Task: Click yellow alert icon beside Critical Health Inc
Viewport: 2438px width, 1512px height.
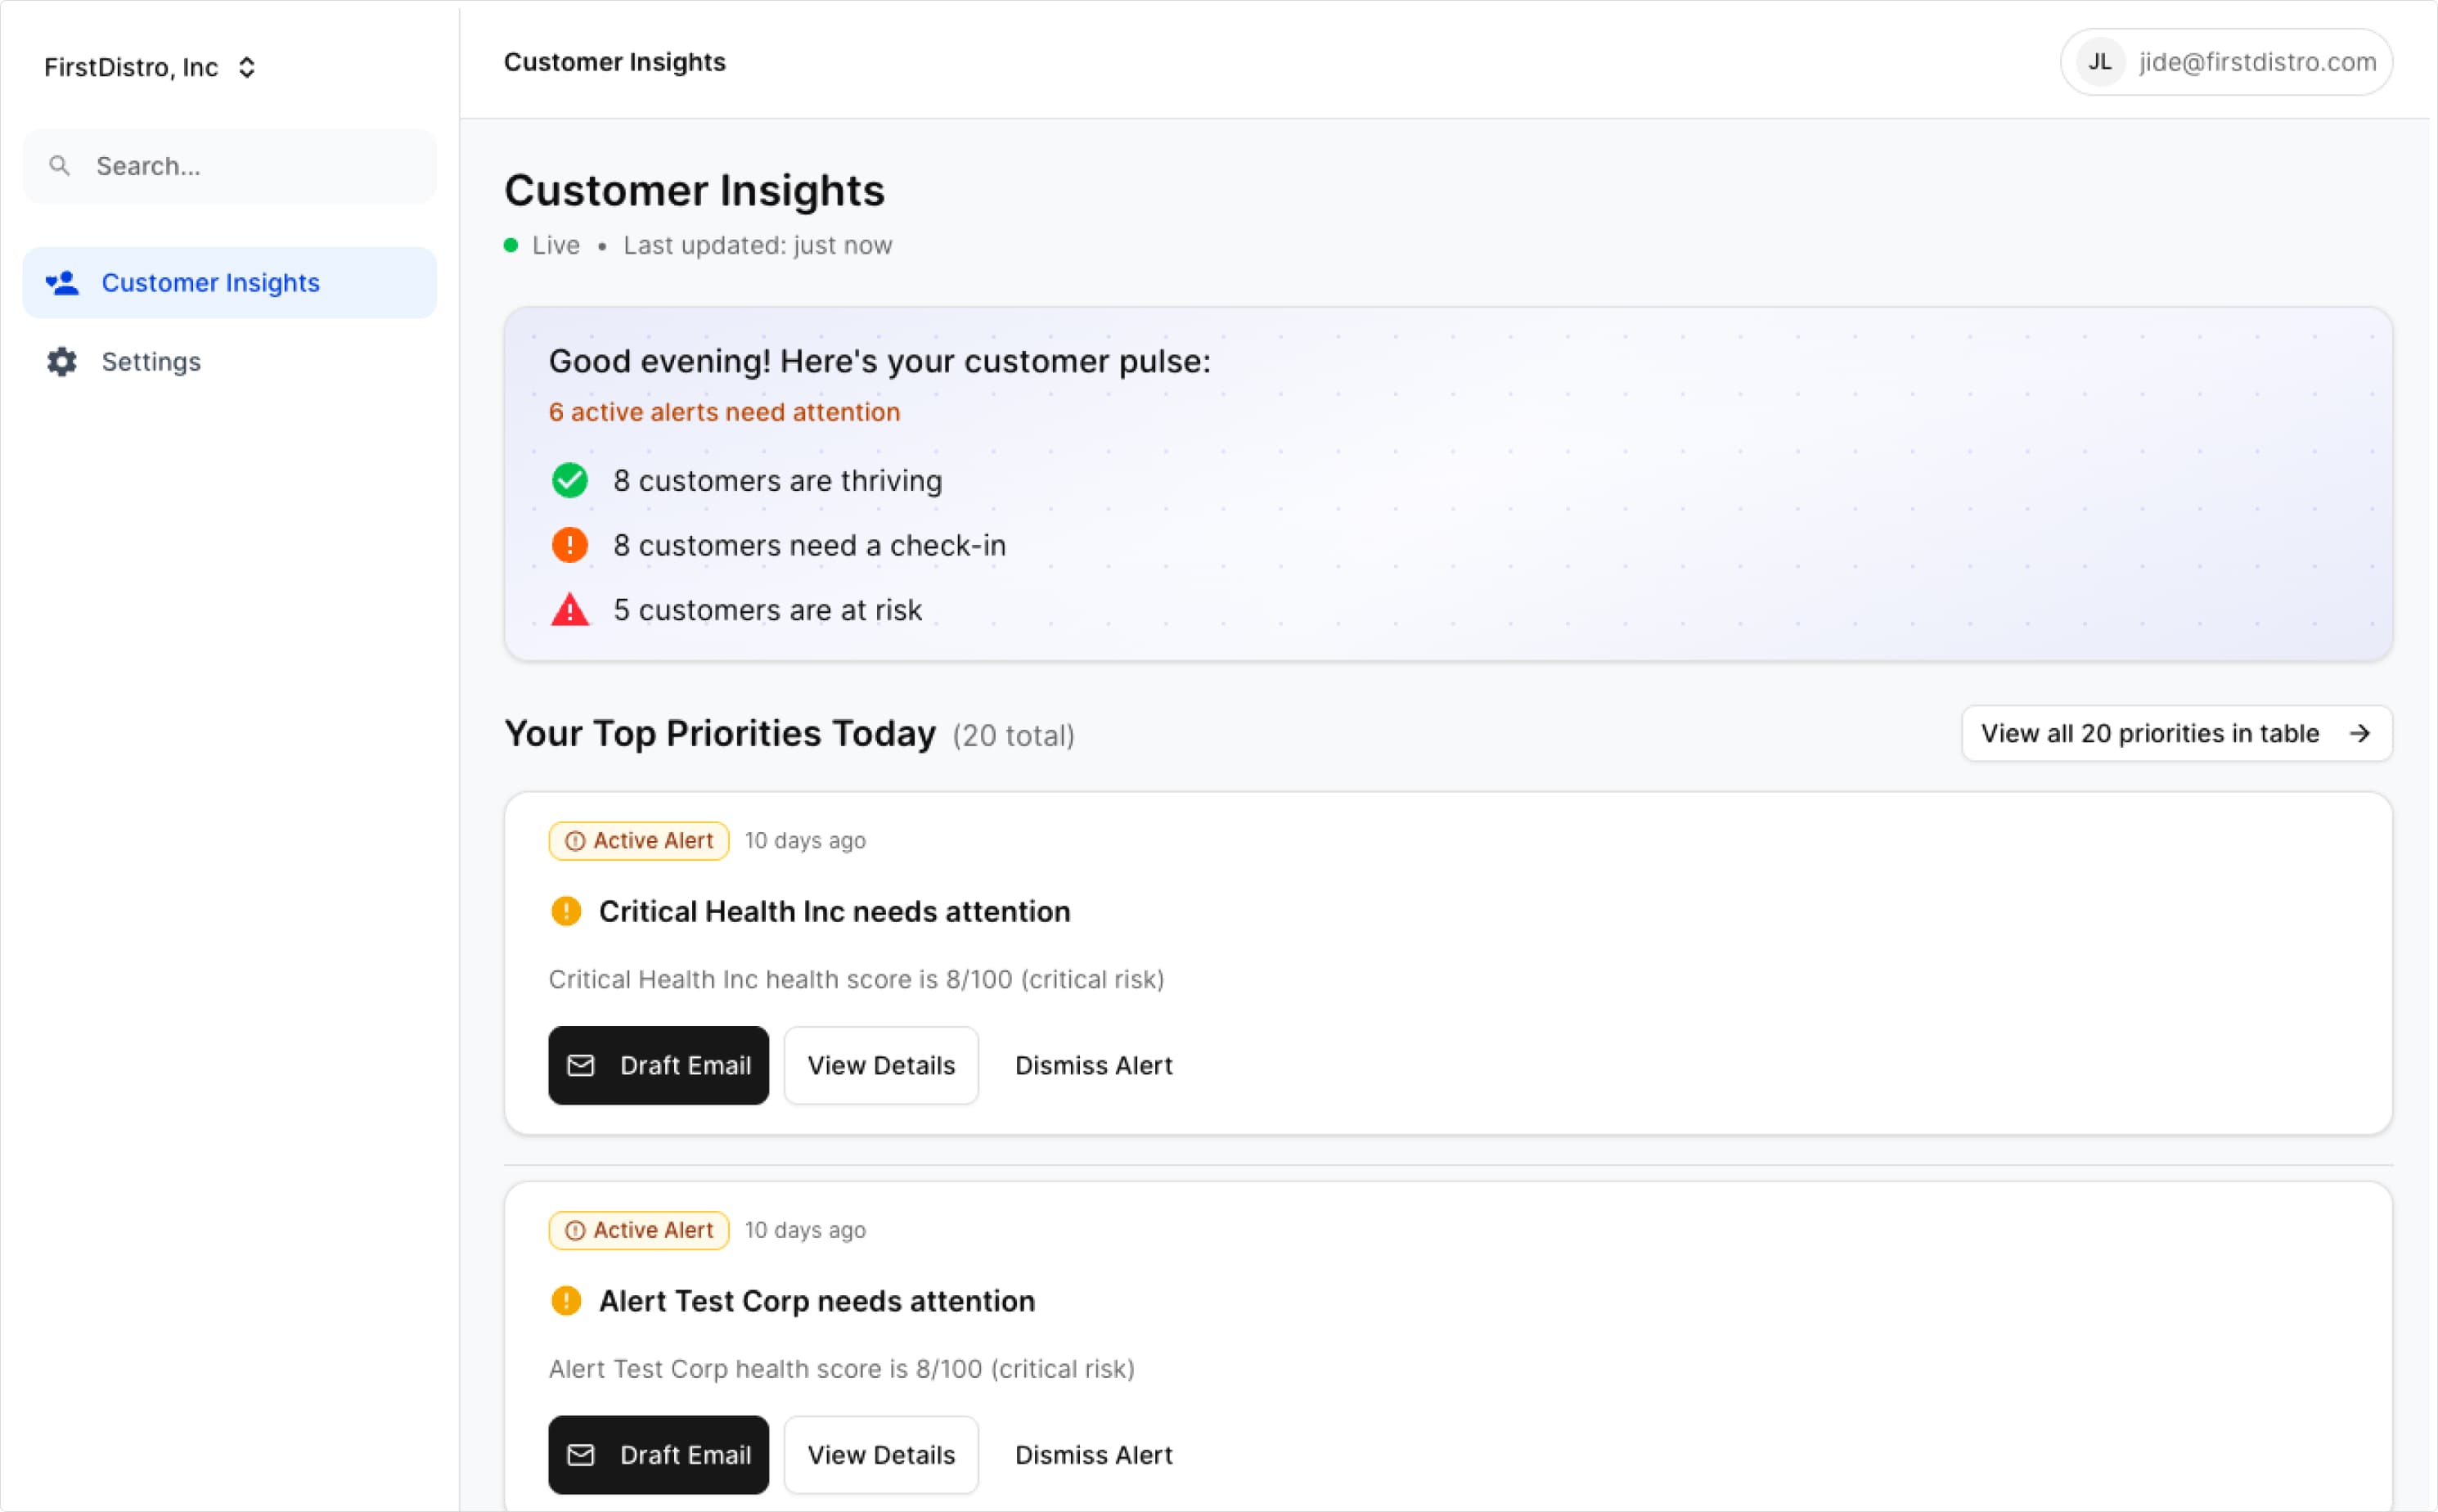Action: click(566, 911)
